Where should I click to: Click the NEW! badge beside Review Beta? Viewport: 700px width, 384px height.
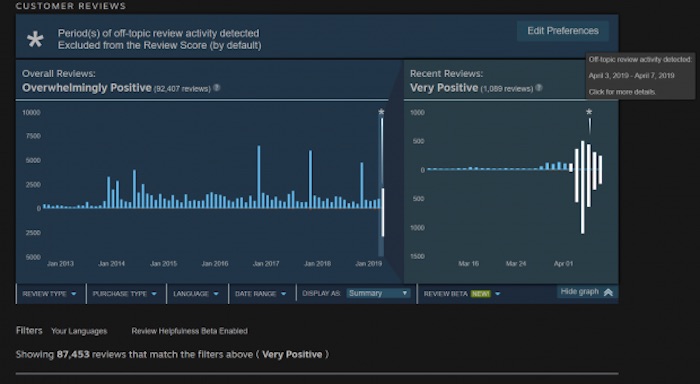481,294
